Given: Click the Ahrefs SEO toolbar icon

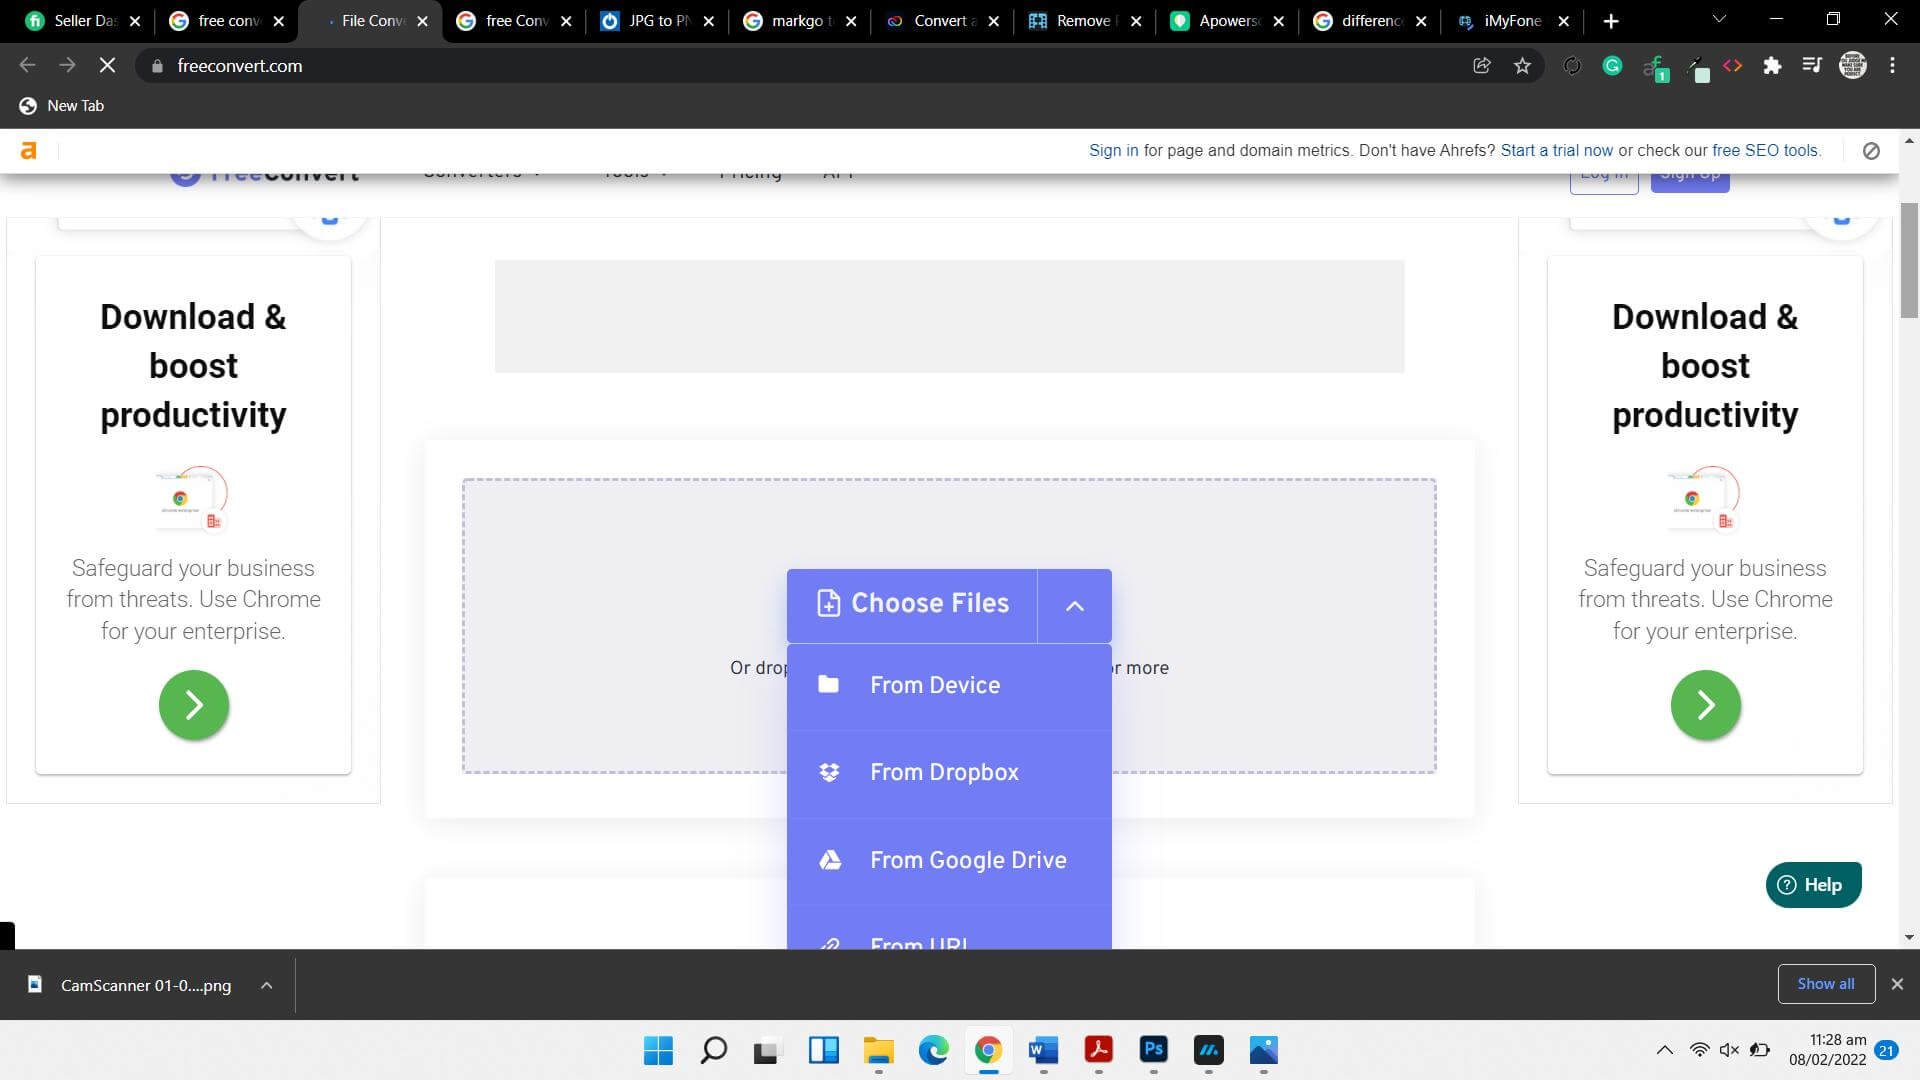Looking at the screenshot, I should pos(1655,66).
